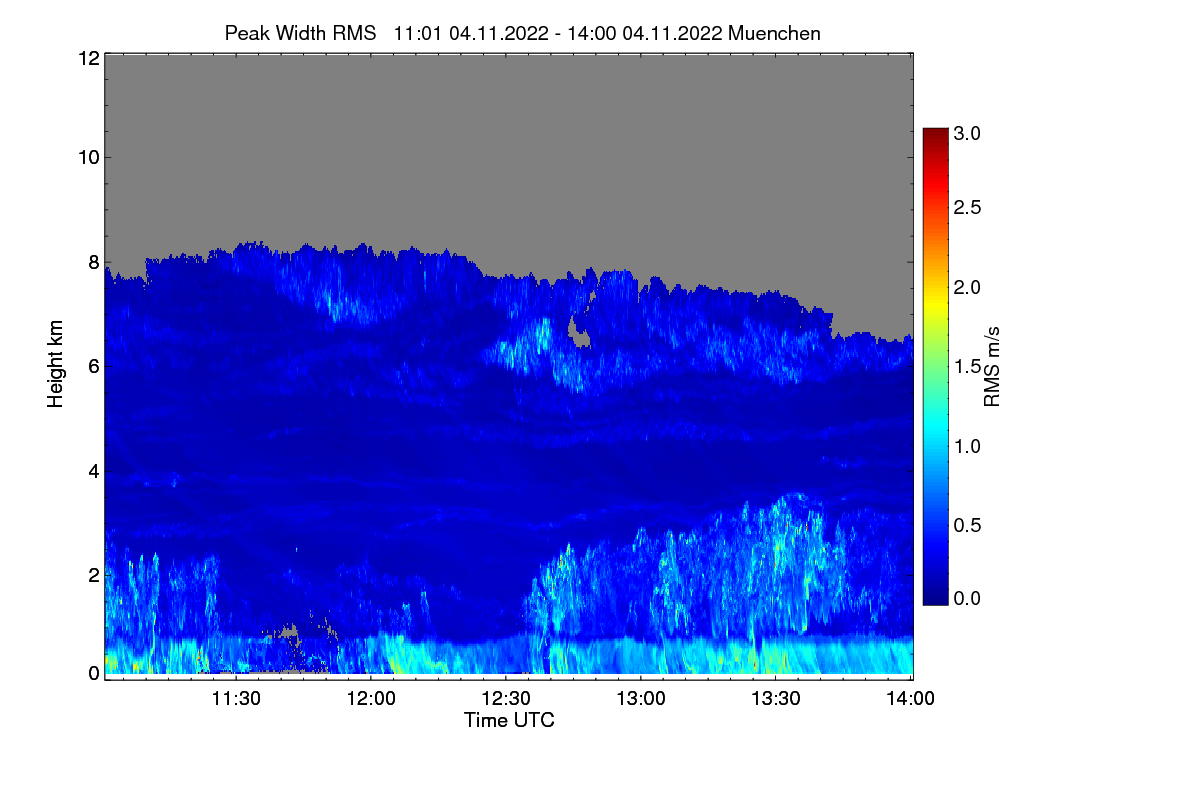The height and width of the screenshot is (800, 1200).
Task: Click the '1.0' colorbar tick value
Action: pos(967,446)
